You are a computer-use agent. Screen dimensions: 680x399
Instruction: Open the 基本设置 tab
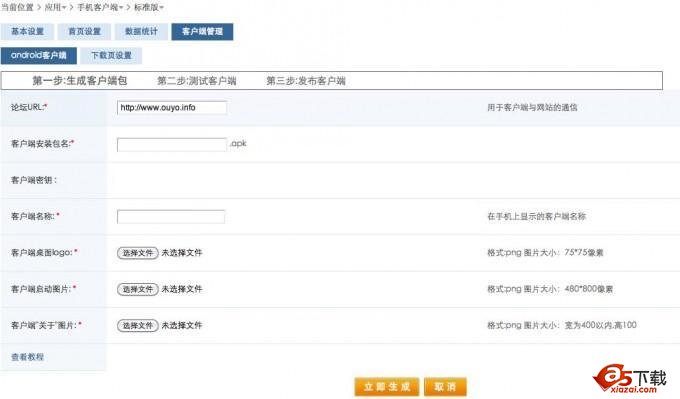pos(27,32)
